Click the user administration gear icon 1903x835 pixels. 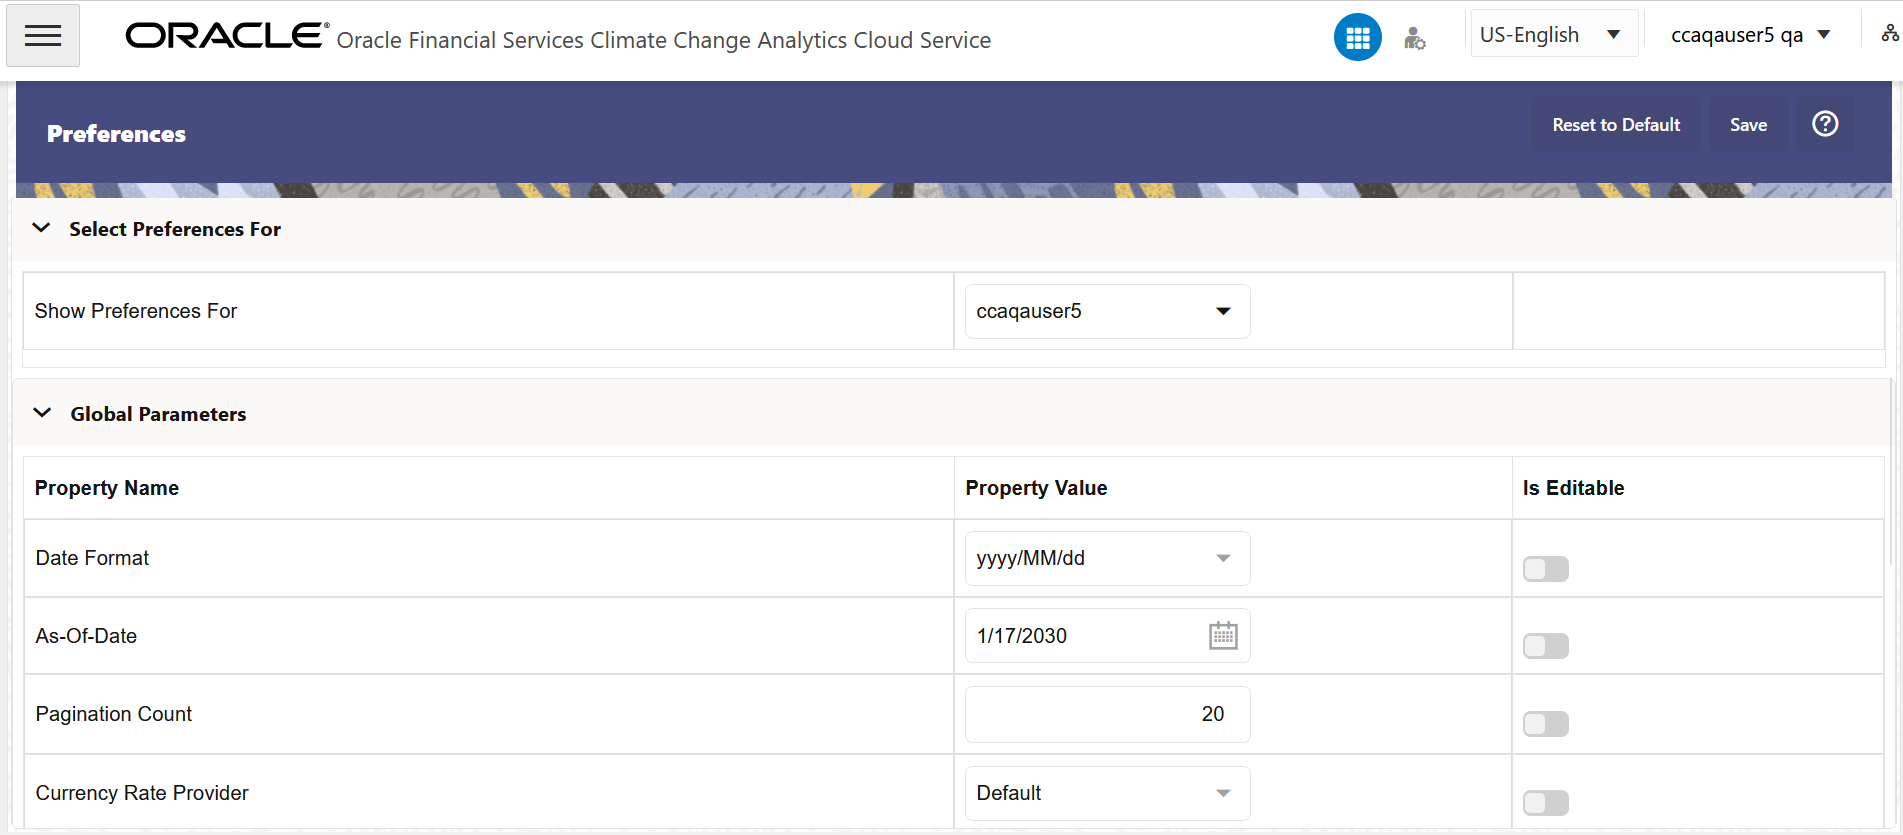(1414, 39)
